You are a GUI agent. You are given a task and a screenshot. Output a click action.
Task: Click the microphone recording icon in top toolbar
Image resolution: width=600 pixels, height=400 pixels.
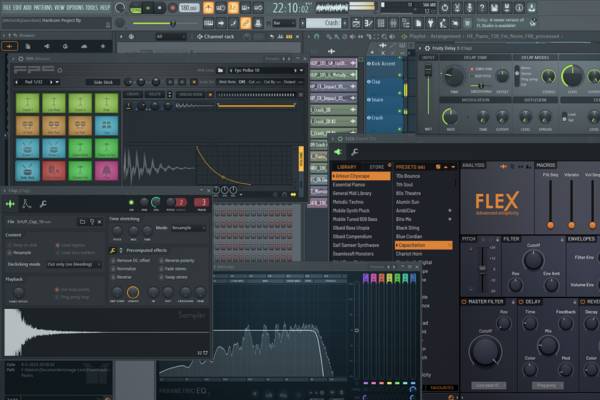tap(470, 7)
